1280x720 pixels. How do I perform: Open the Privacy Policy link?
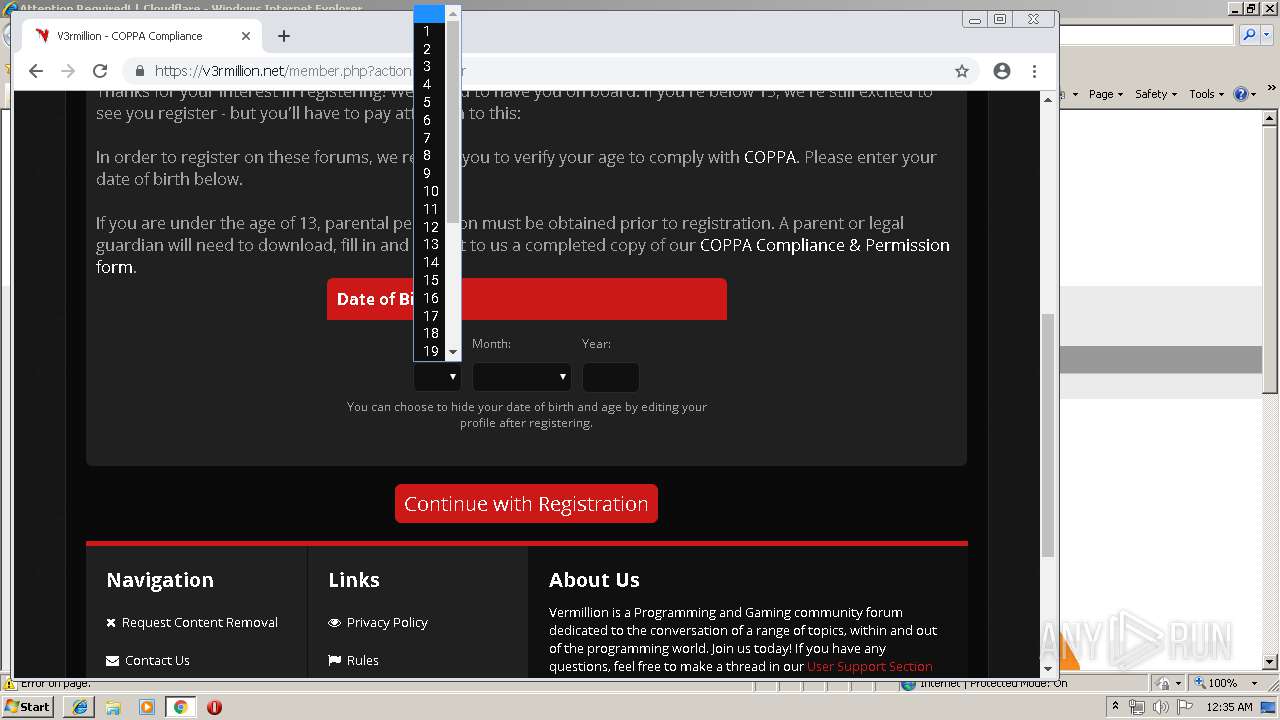(x=387, y=622)
